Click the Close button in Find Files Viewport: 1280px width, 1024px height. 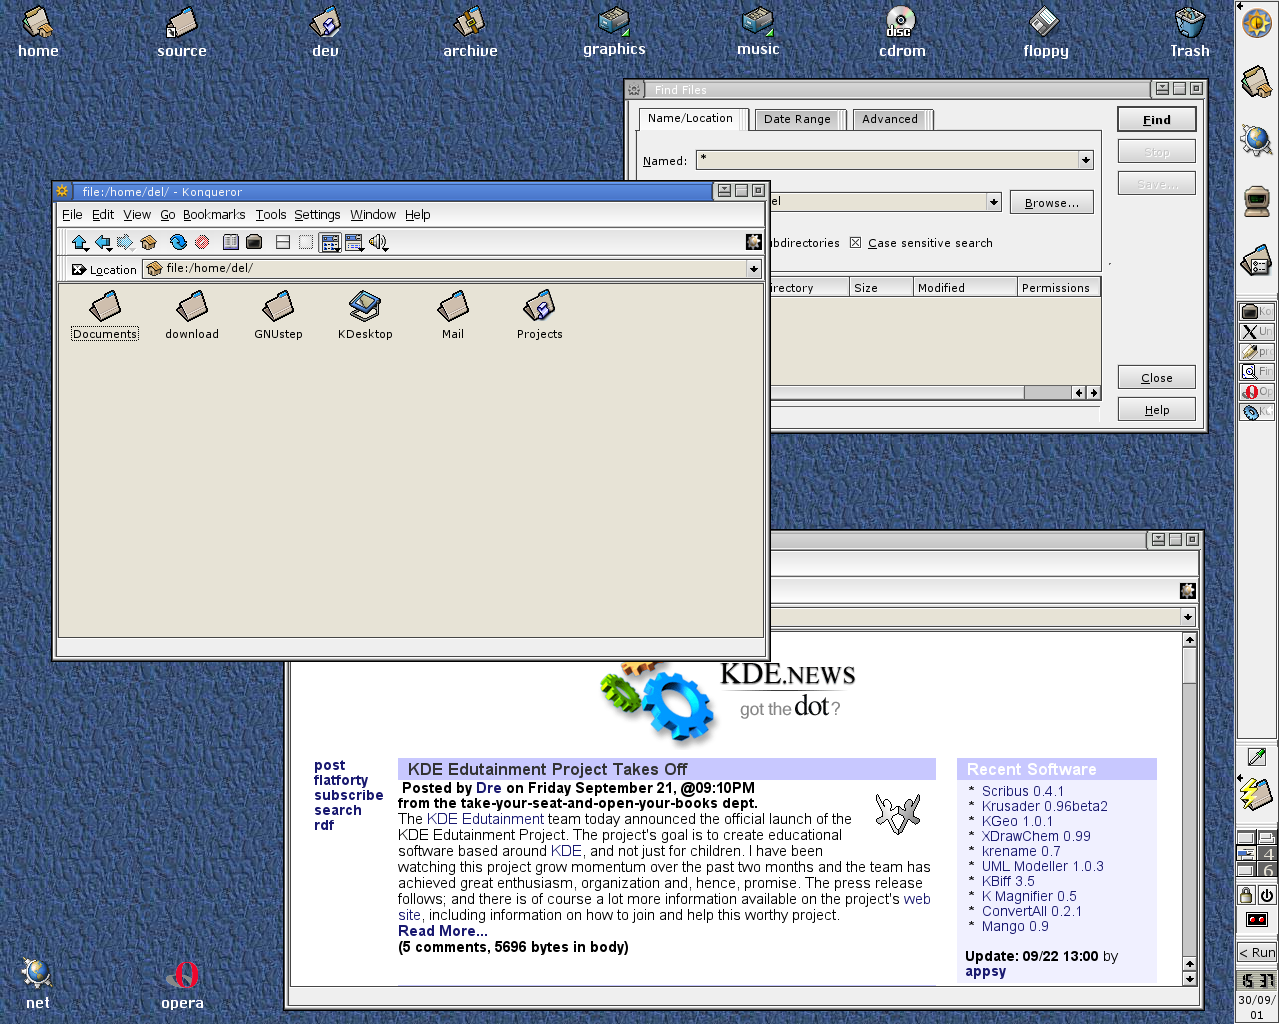click(x=1157, y=378)
